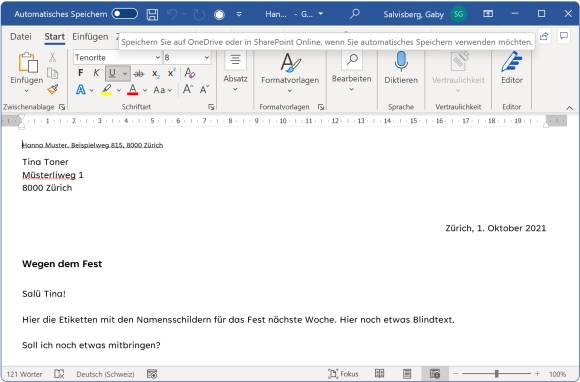Toggle the Automatisches Speichern switch
The width and height of the screenshot is (580, 382).
click(125, 14)
